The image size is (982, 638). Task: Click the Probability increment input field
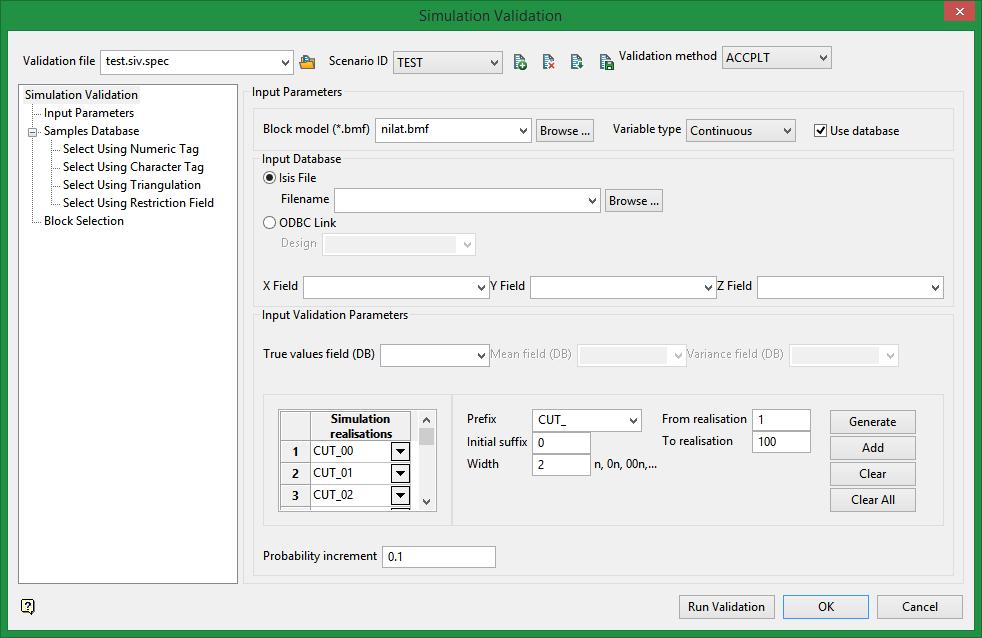coord(439,557)
